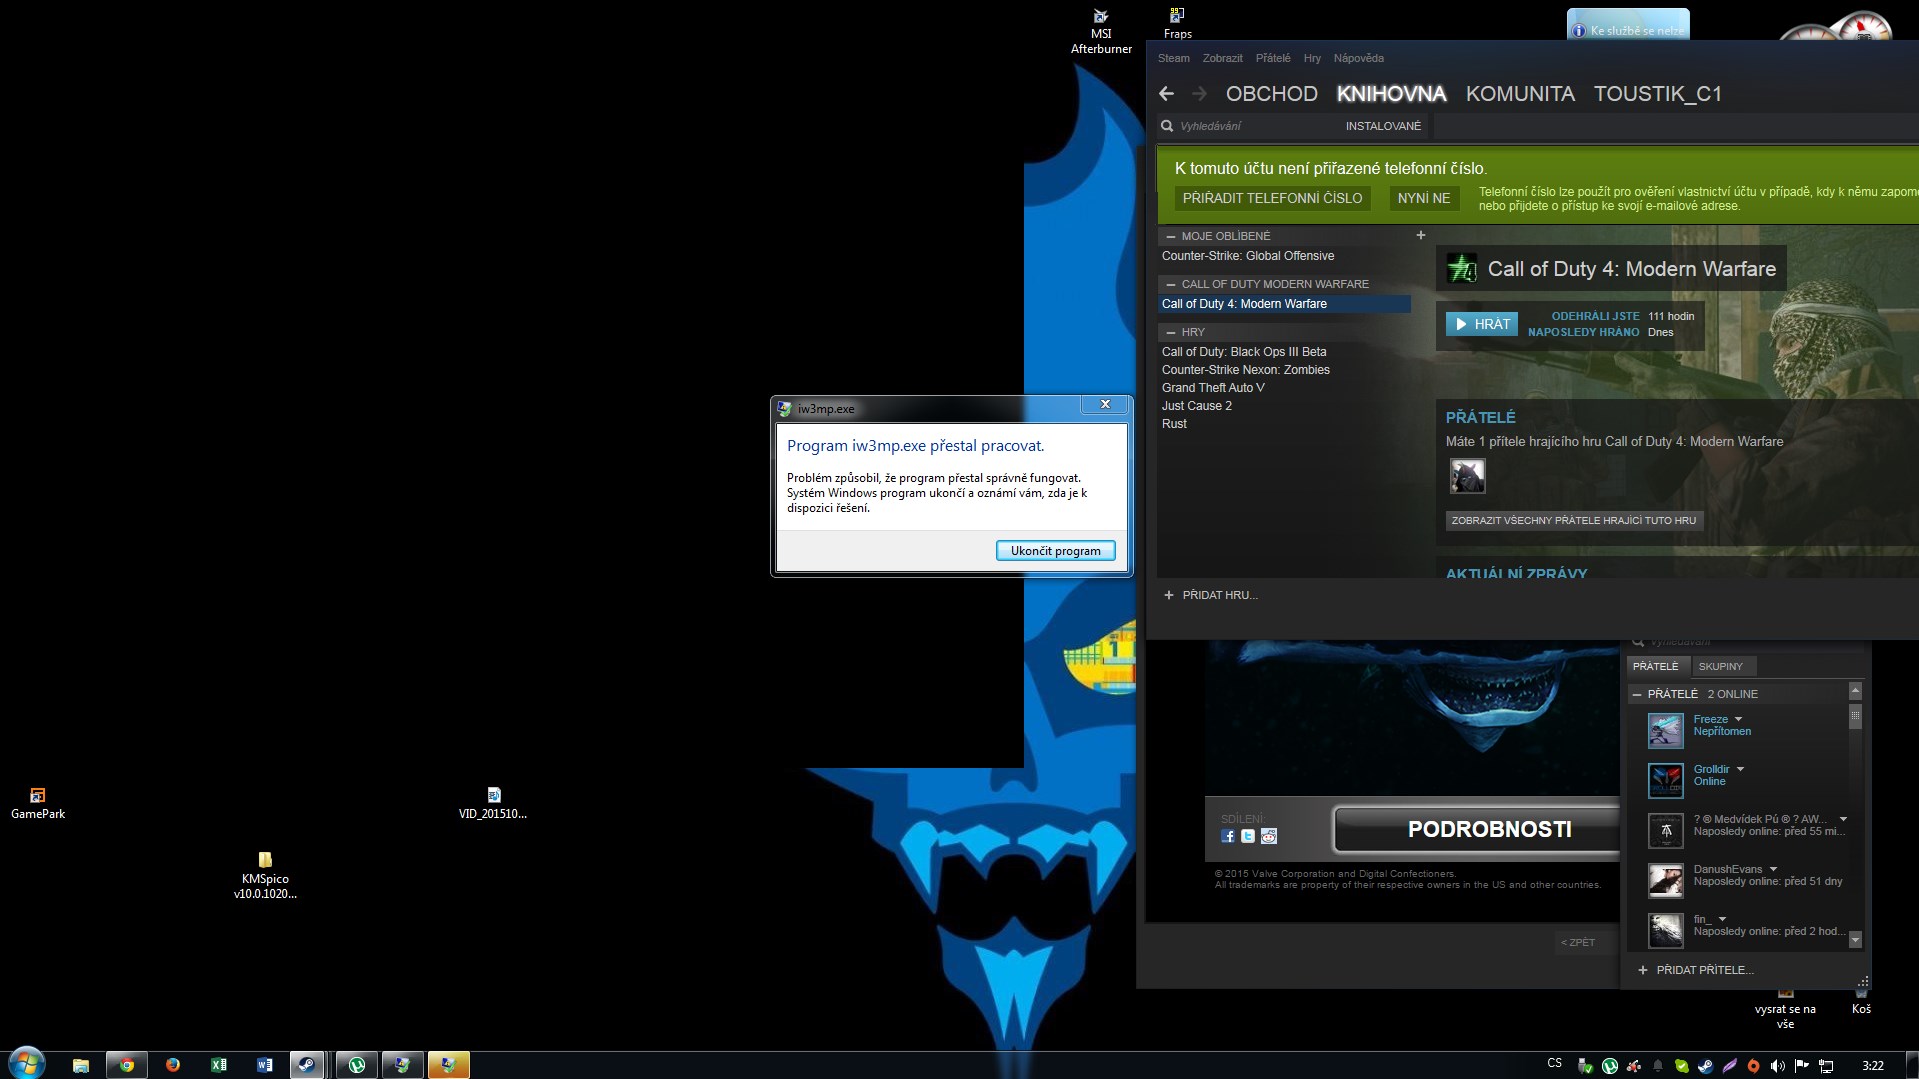Click the Steam back arrow
This screenshot has width=1919, height=1079.
[1166, 94]
